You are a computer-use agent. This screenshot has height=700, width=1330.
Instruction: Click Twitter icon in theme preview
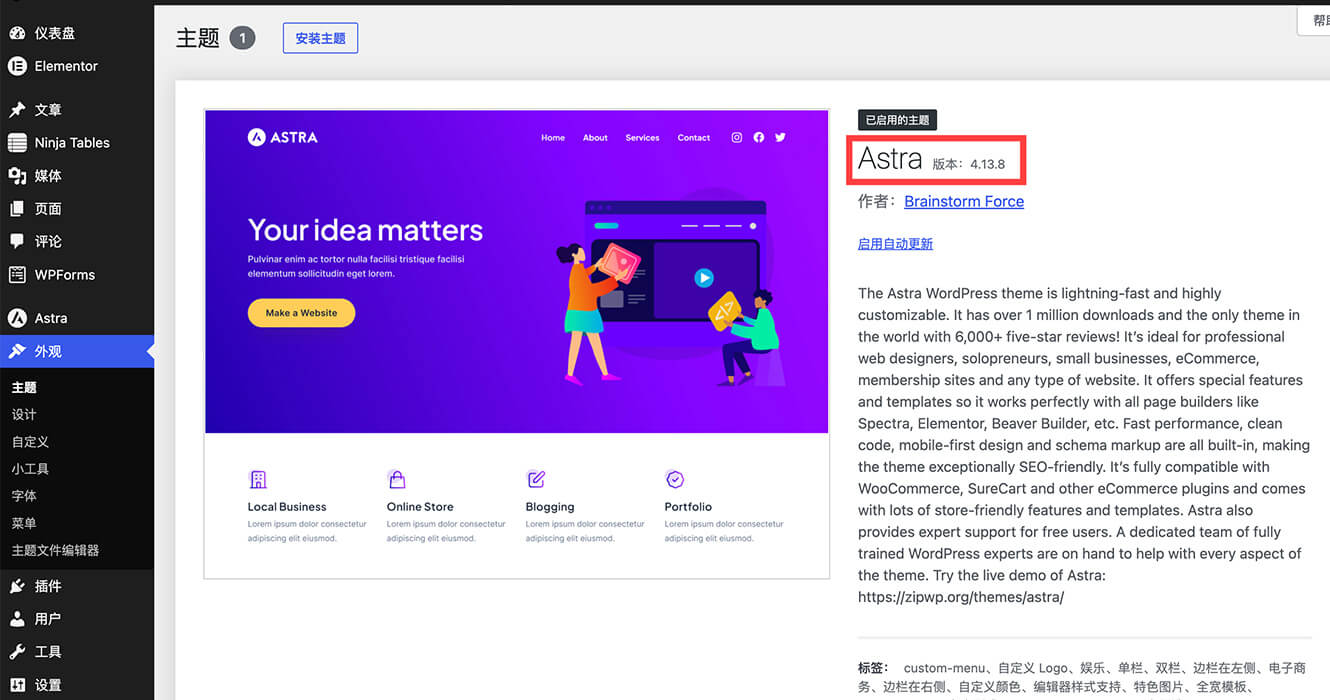[781, 137]
